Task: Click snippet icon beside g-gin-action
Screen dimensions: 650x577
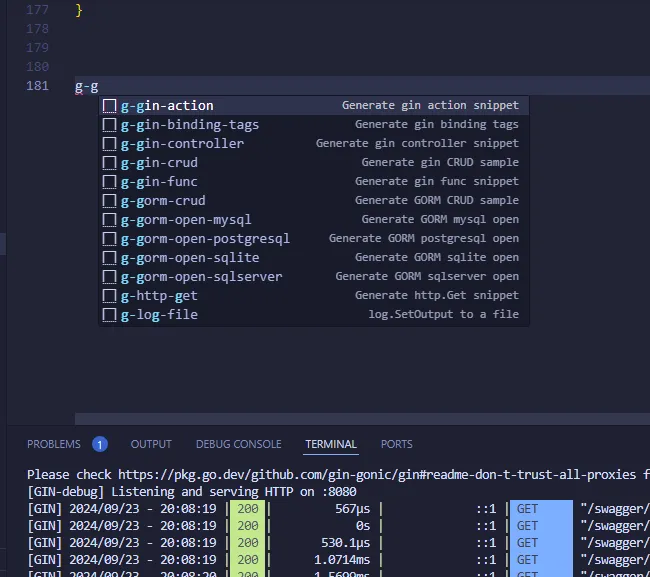Action: [x=110, y=106]
